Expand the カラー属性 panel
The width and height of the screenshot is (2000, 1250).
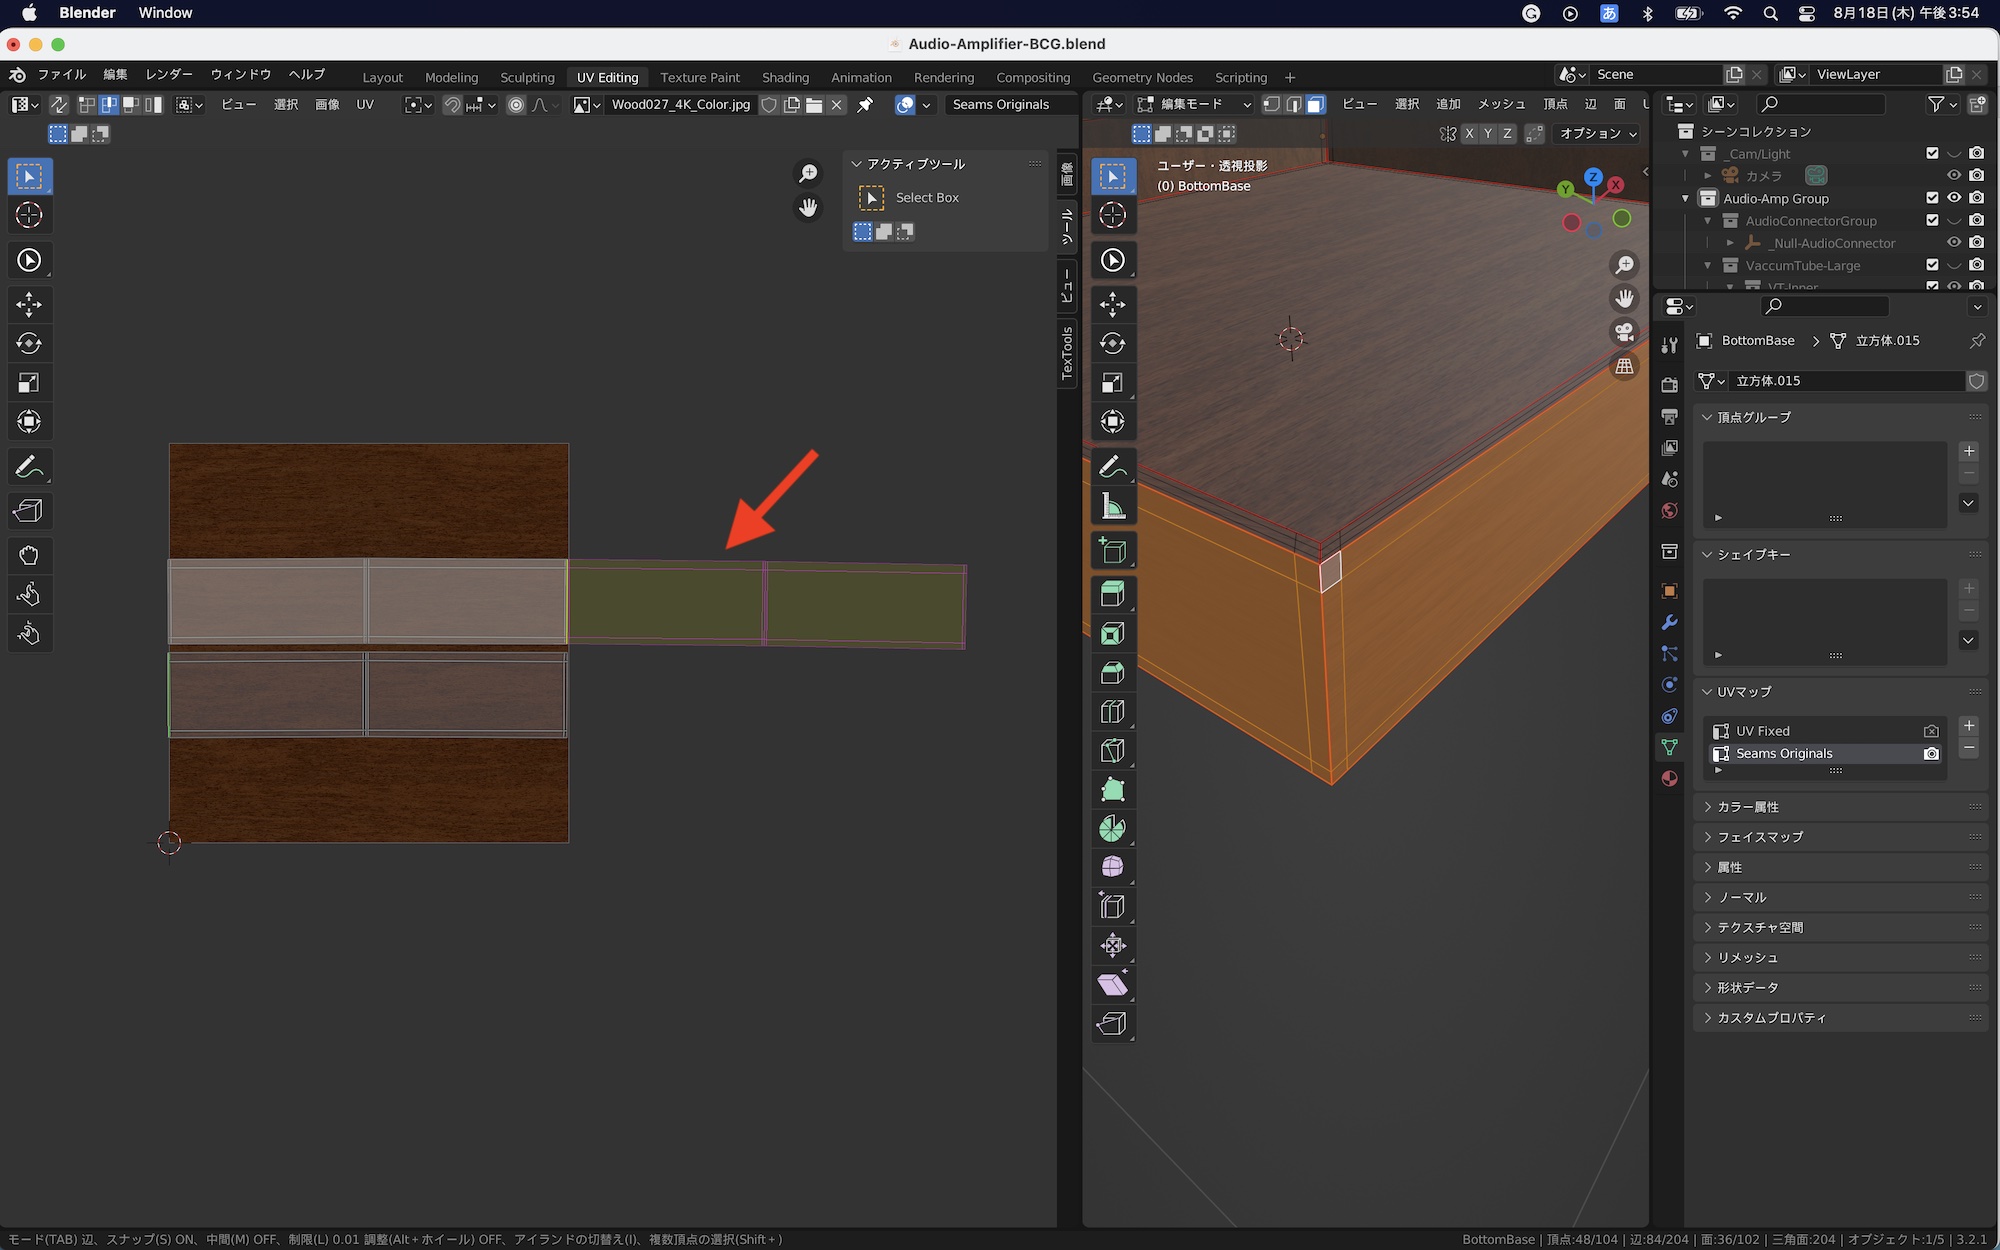click(1747, 807)
